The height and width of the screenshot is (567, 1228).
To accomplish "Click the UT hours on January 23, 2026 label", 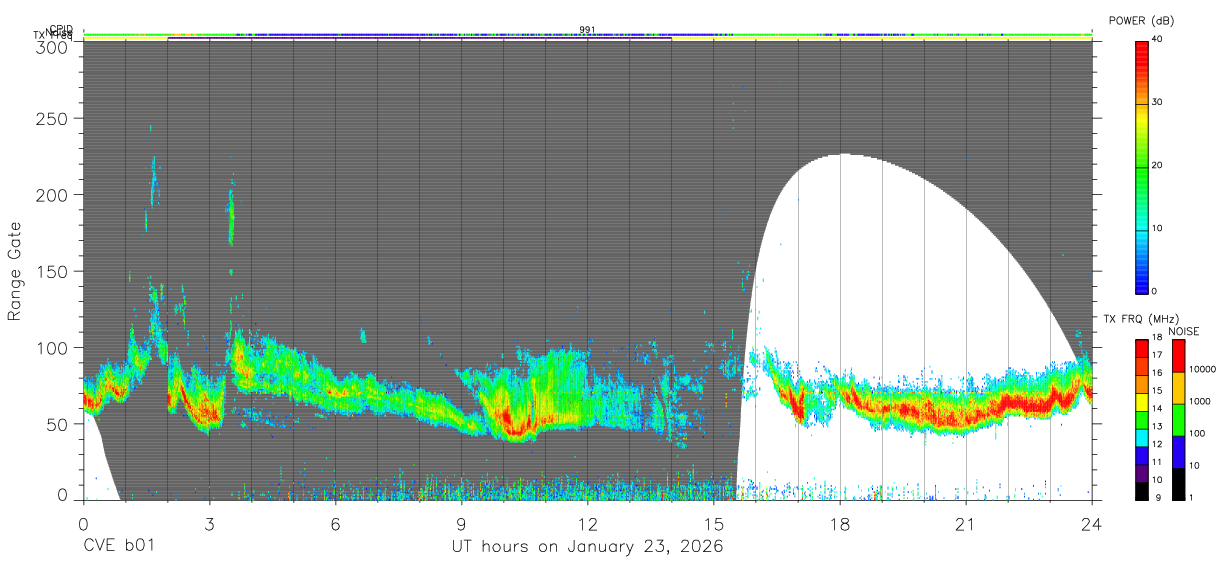I will 587,547.
